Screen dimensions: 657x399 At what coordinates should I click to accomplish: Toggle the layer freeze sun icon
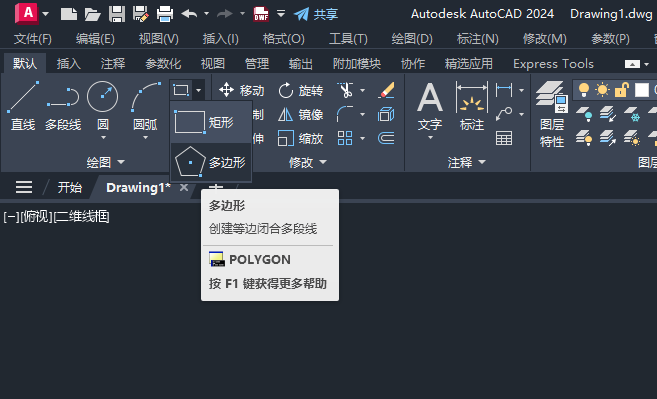pos(602,90)
